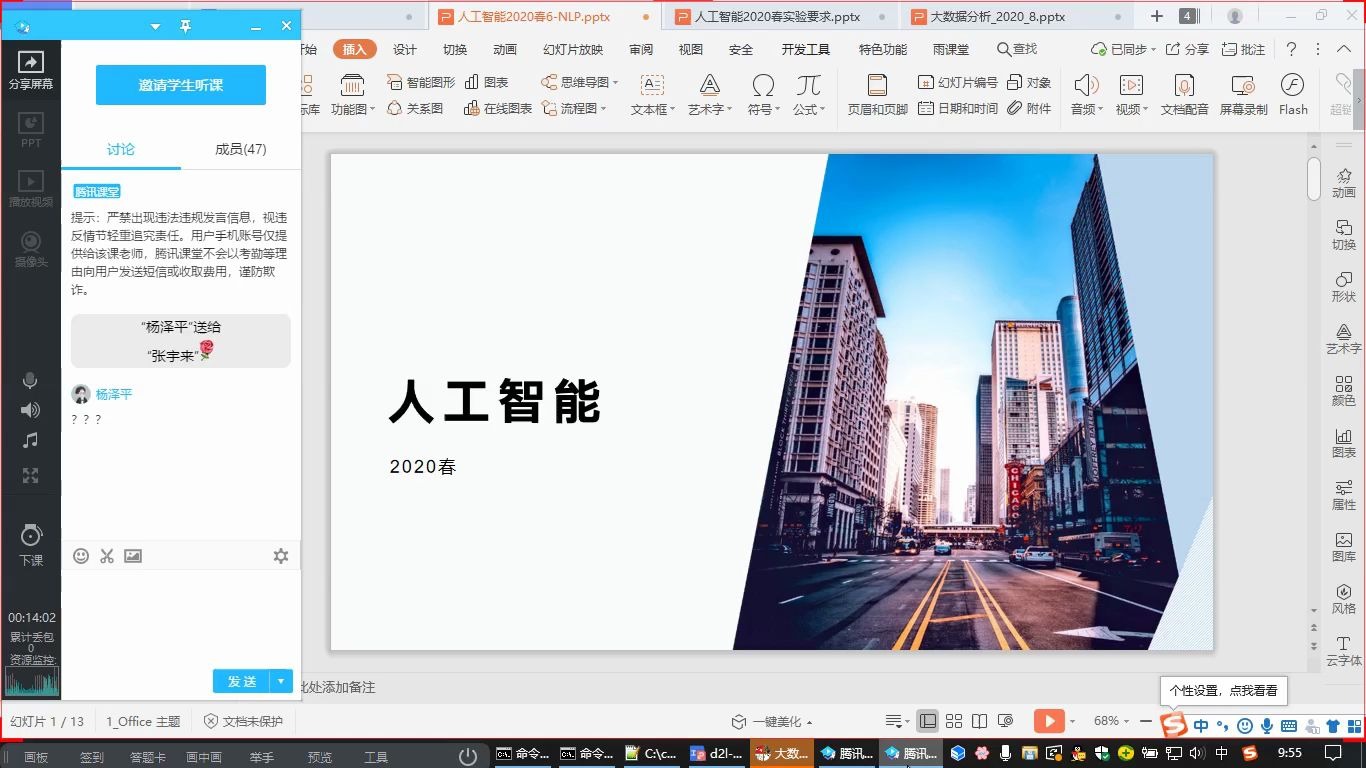Open the 插入 ribbon tab
This screenshot has height=768, width=1366.
coord(355,49)
